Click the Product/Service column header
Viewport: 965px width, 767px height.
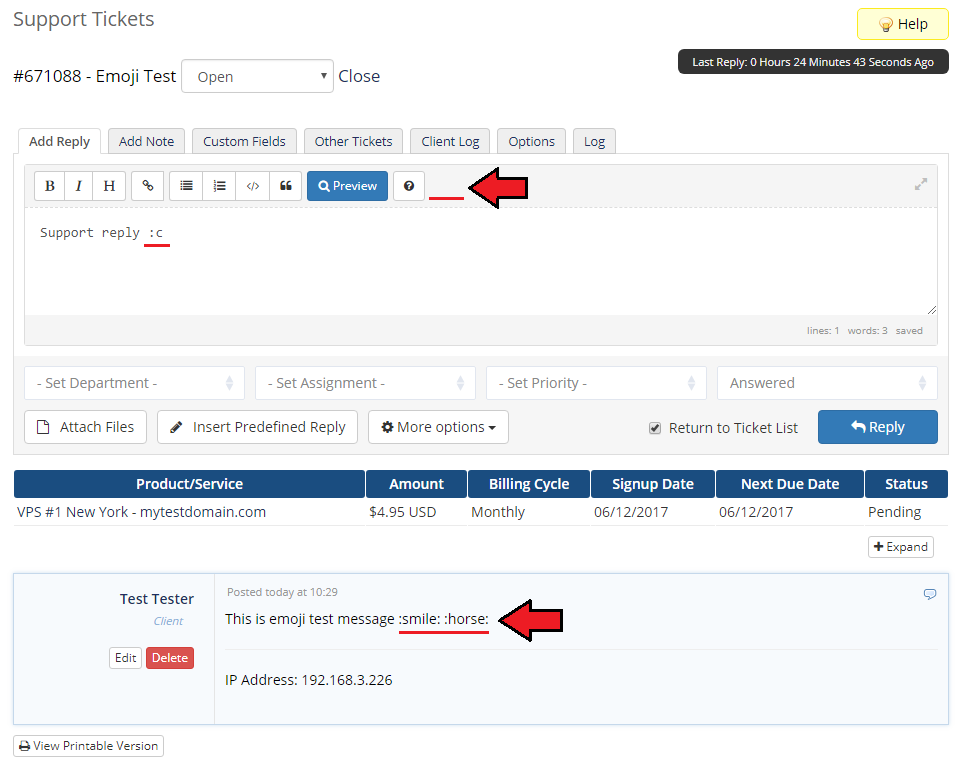click(x=189, y=484)
